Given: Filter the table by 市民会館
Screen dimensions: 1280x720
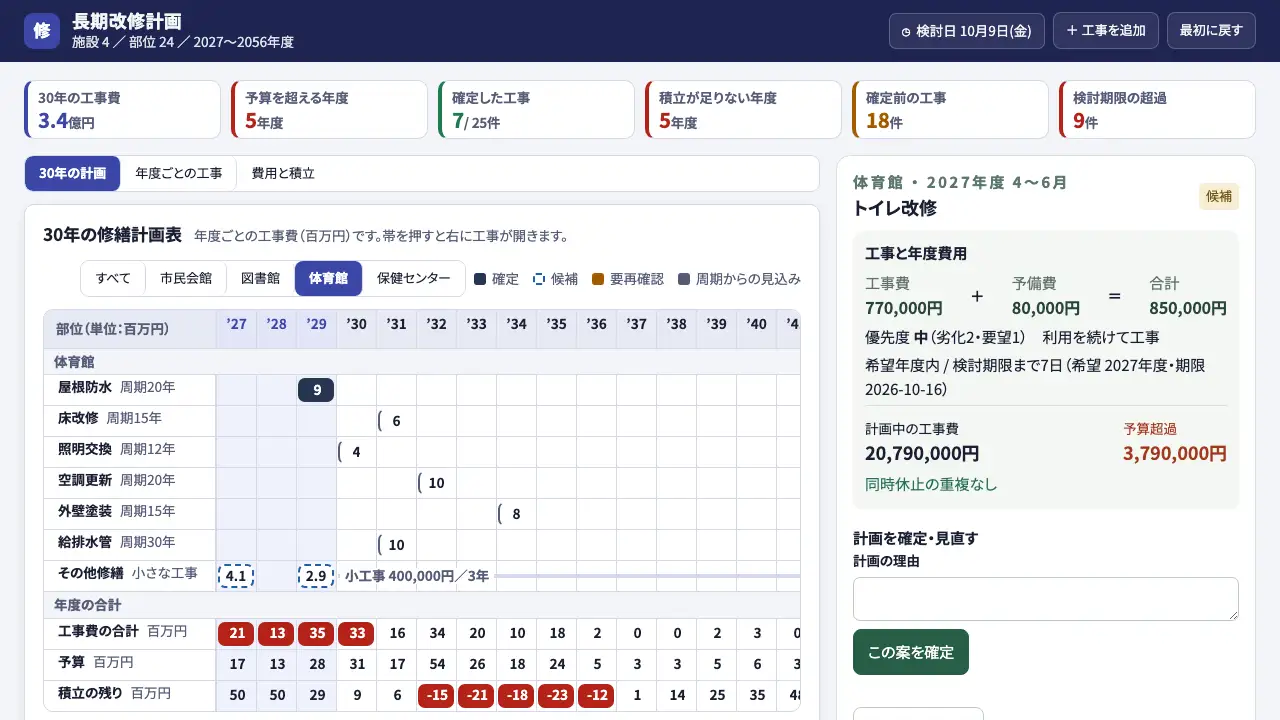Looking at the screenshot, I should (x=186, y=279).
